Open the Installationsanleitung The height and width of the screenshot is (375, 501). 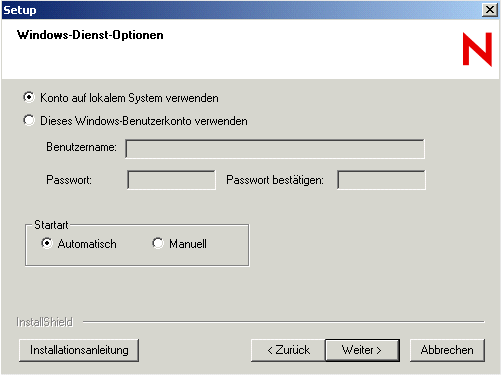tap(79, 350)
